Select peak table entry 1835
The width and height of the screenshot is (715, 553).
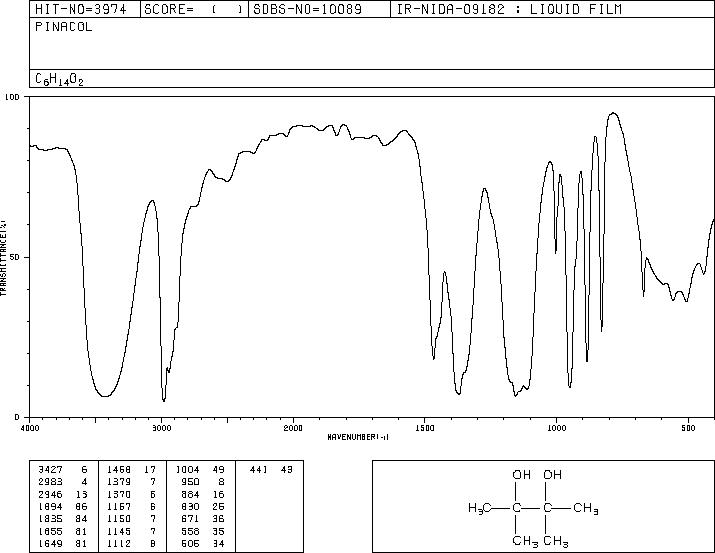pyautogui.click(x=51, y=519)
